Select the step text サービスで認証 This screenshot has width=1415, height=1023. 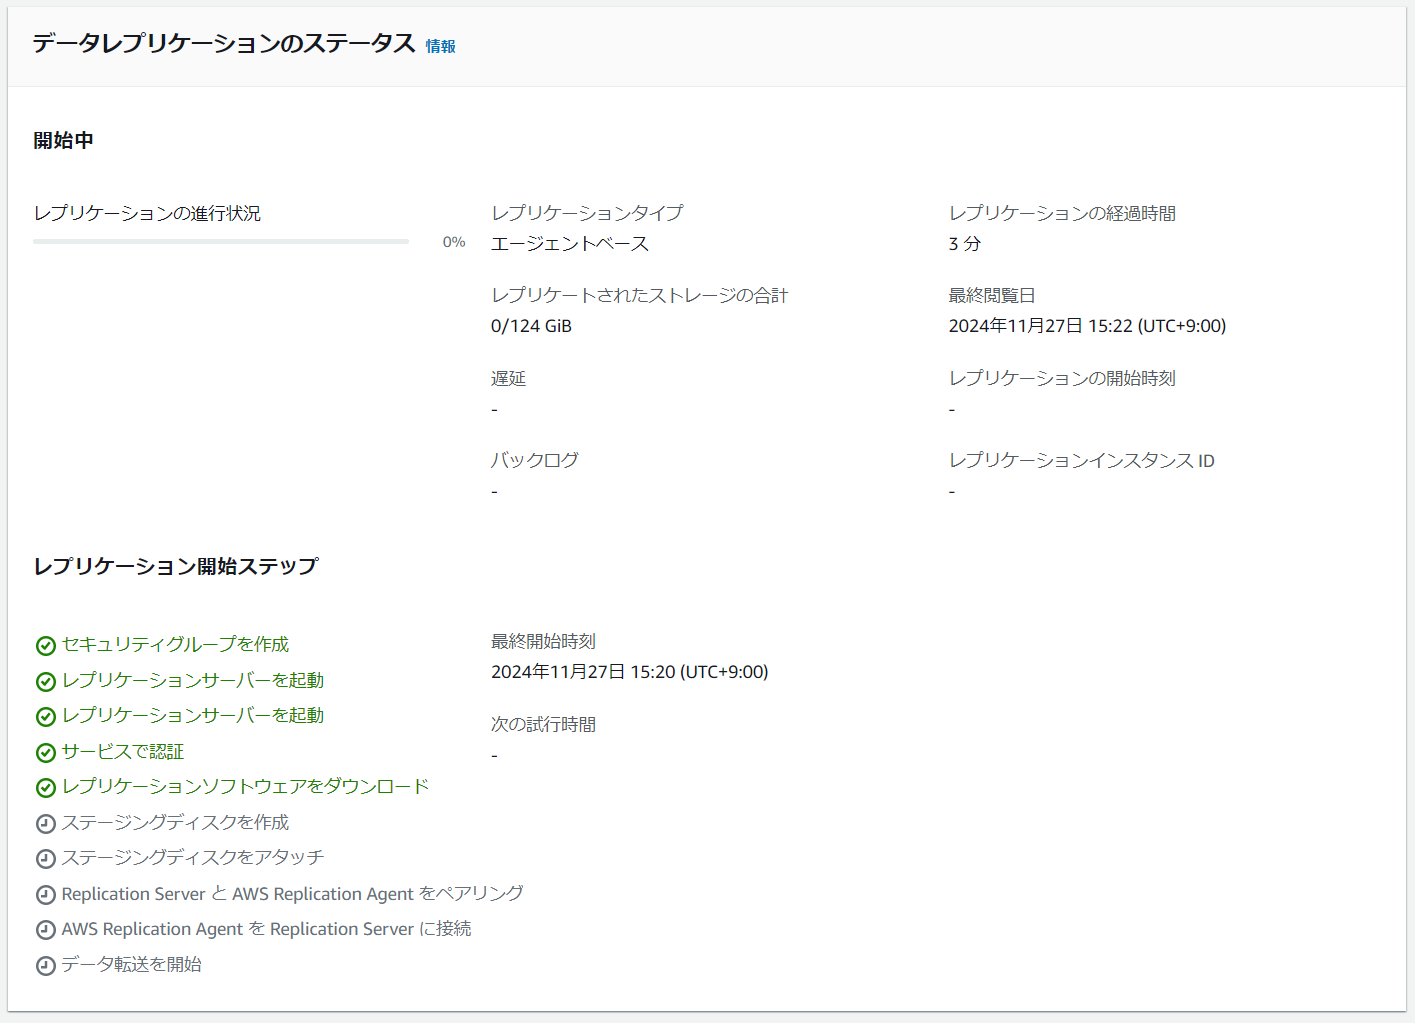[123, 751]
